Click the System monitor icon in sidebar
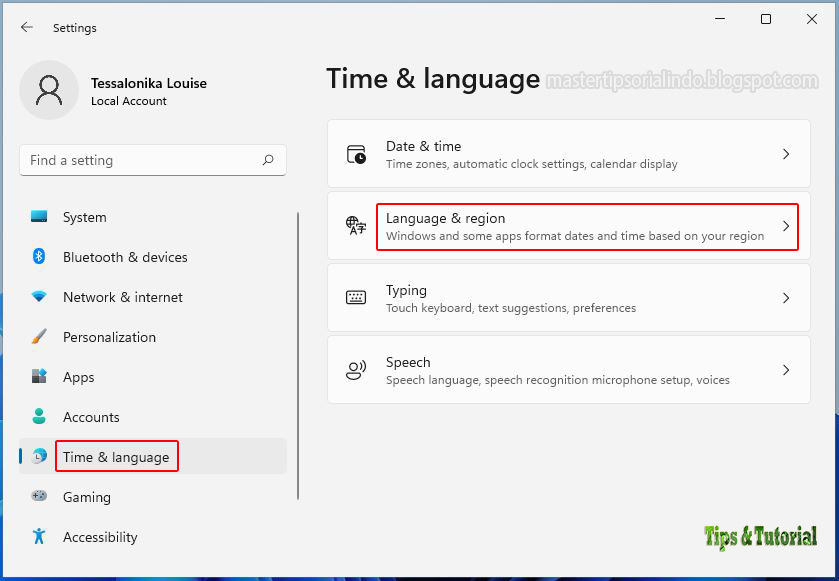The image size is (839, 581). tap(40, 217)
